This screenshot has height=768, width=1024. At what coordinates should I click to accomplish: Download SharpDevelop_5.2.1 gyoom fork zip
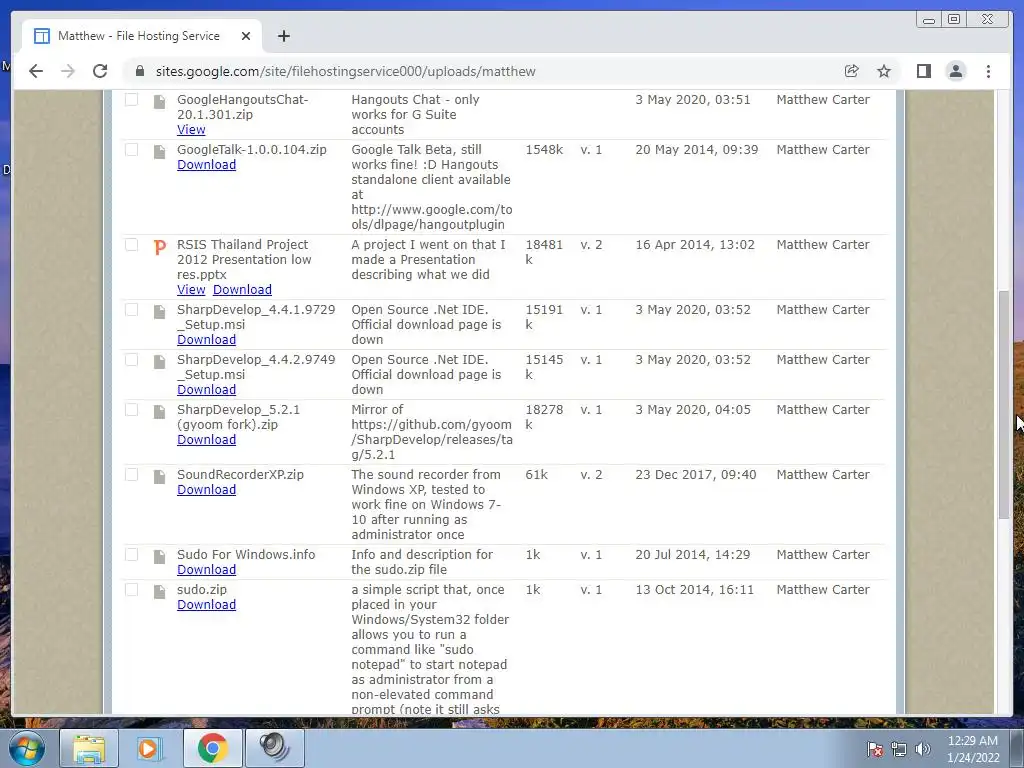pyautogui.click(x=206, y=440)
